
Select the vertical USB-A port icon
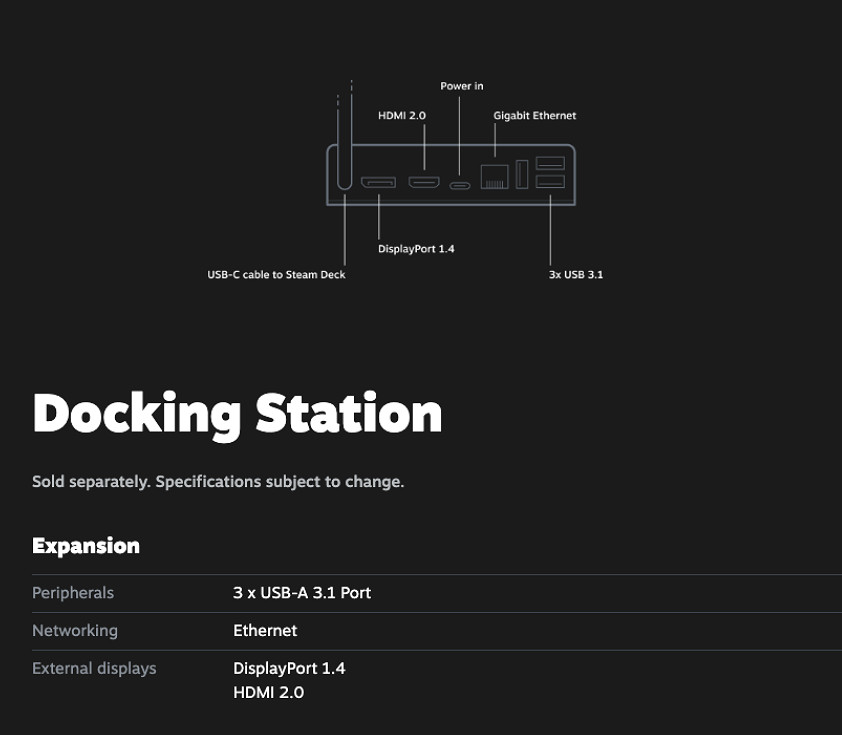point(521,172)
